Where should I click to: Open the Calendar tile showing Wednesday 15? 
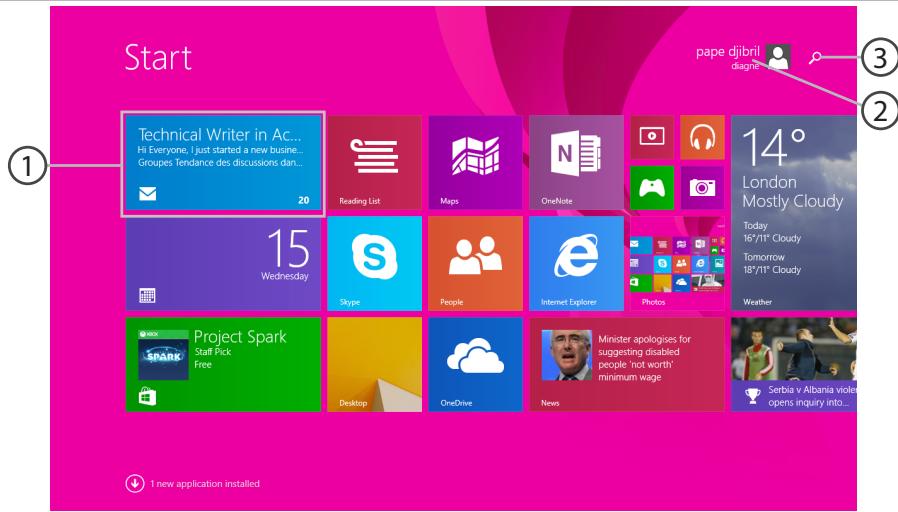pos(223,264)
